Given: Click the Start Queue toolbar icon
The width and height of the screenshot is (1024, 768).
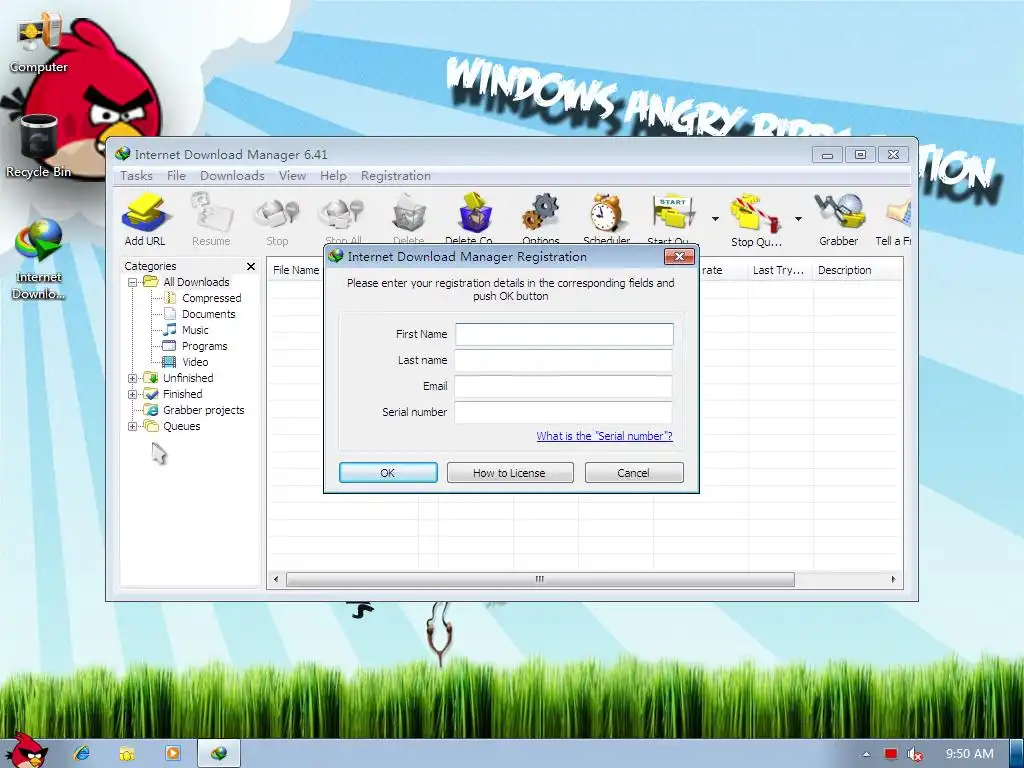Looking at the screenshot, I should [x=671, y=219].
